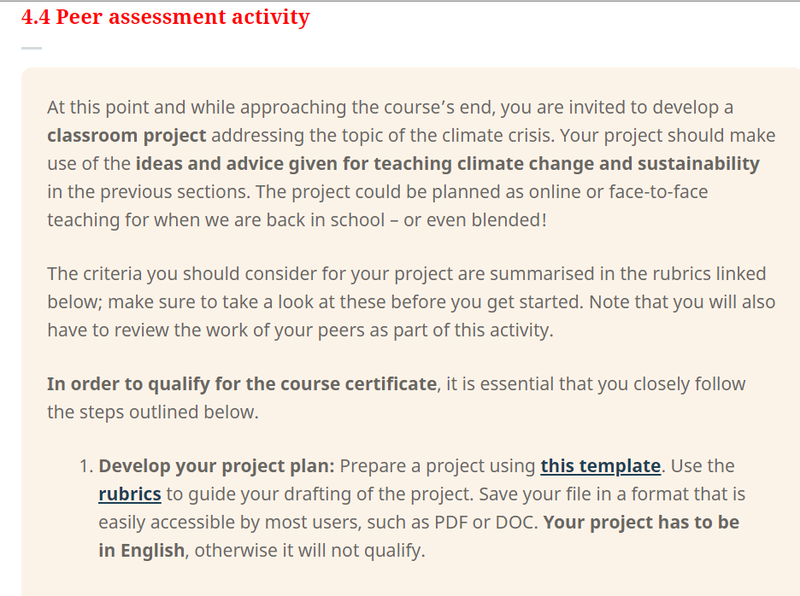800x596 pixels.
Task: Click the "face-to-face" word
Action: coord(658,192)
